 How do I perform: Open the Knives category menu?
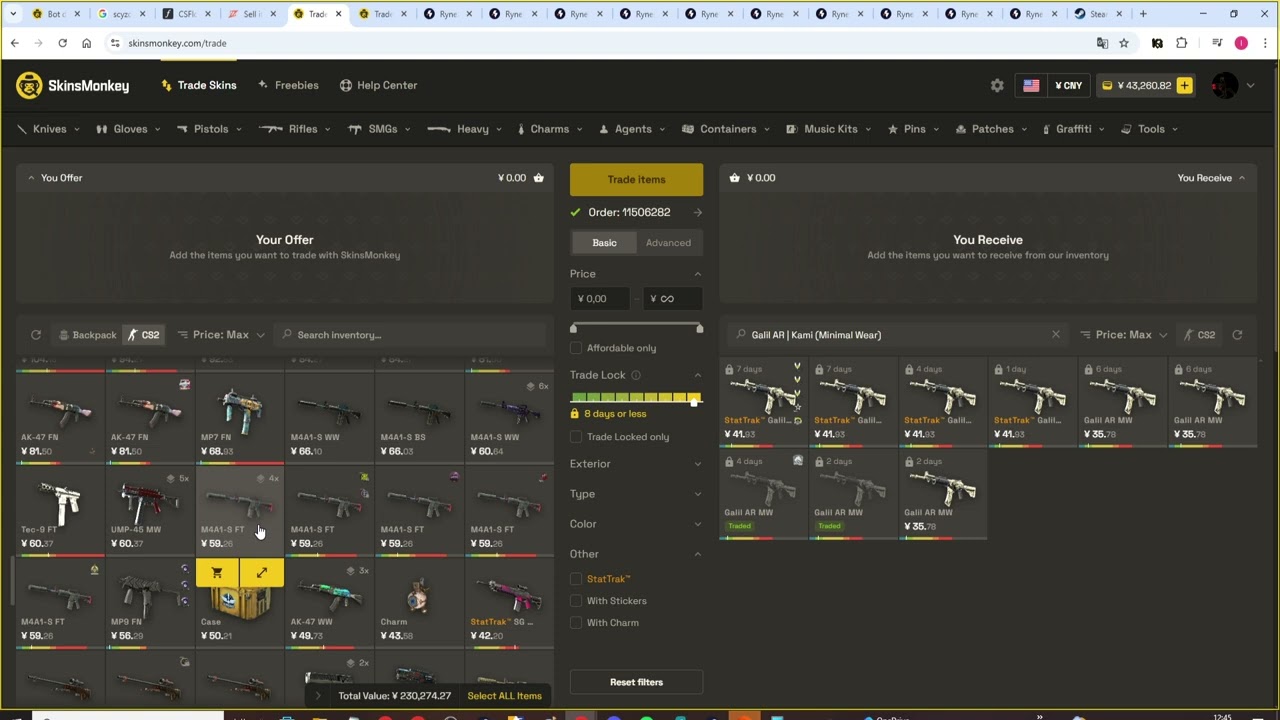coord(51,129)
